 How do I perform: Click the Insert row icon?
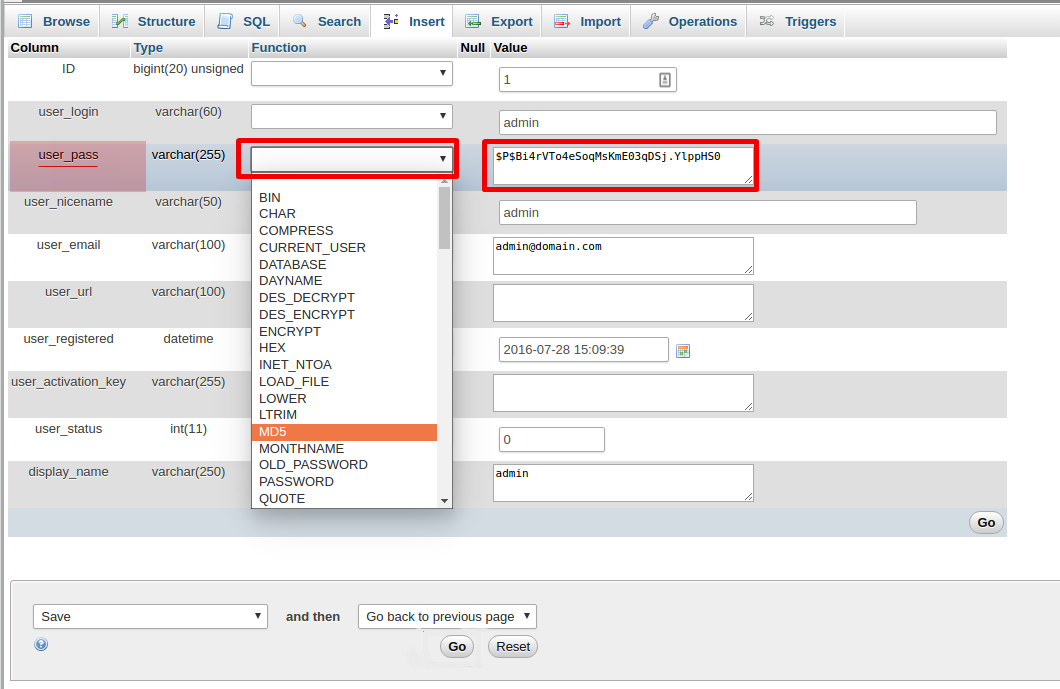pyautogui.click(x=391, y=21)
